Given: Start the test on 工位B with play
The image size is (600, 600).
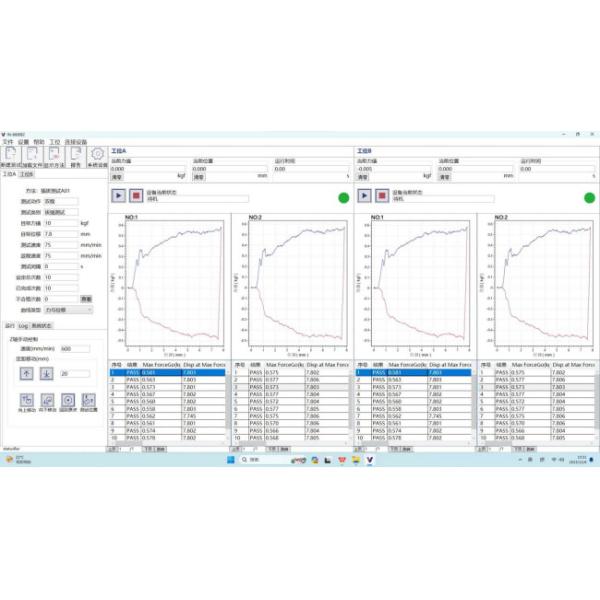Looking at the screenshot, I should click(365, 196).
